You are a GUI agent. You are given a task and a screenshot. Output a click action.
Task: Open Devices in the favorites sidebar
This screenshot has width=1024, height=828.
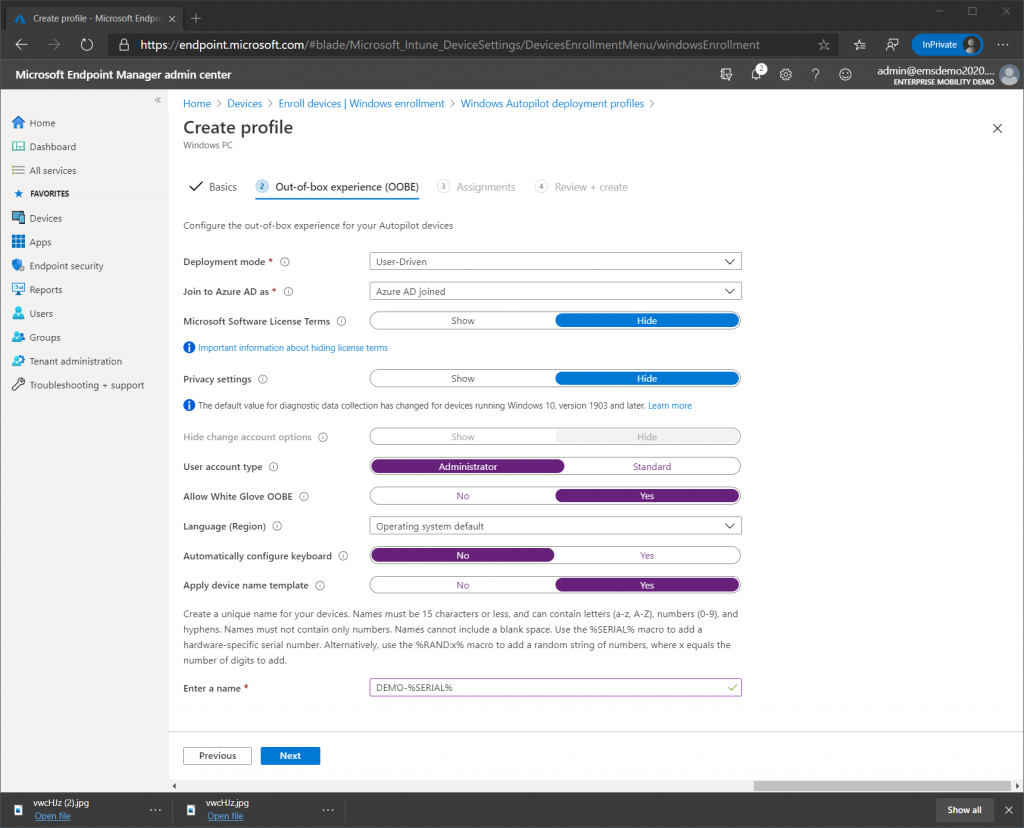(x=37, y=218)
